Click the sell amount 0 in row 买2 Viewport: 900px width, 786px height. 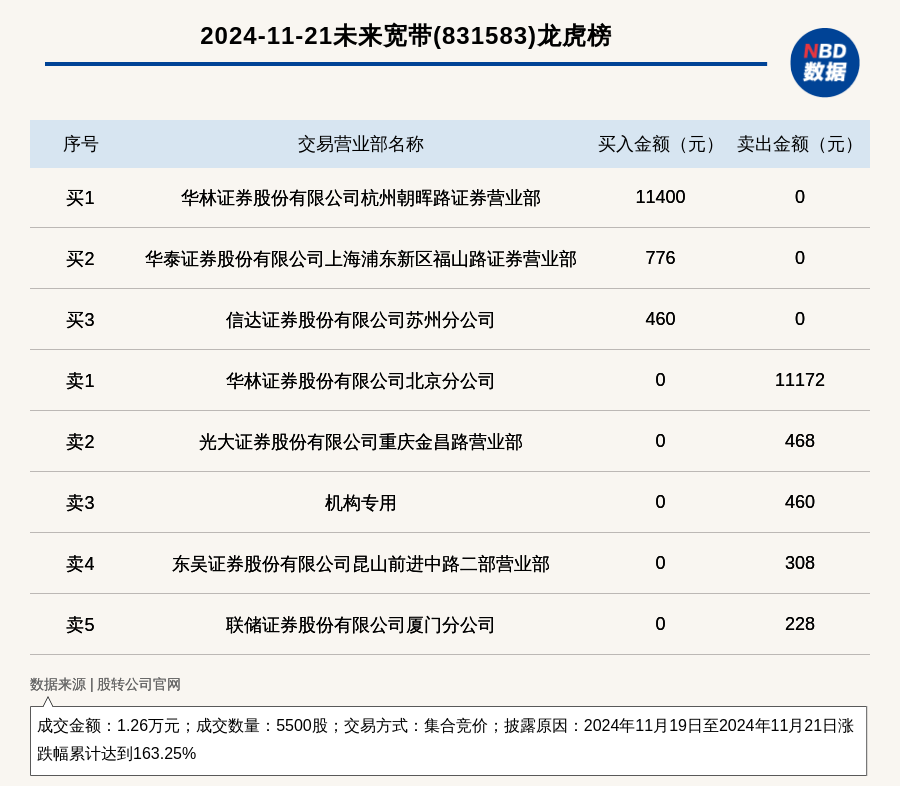click(800, 258)
